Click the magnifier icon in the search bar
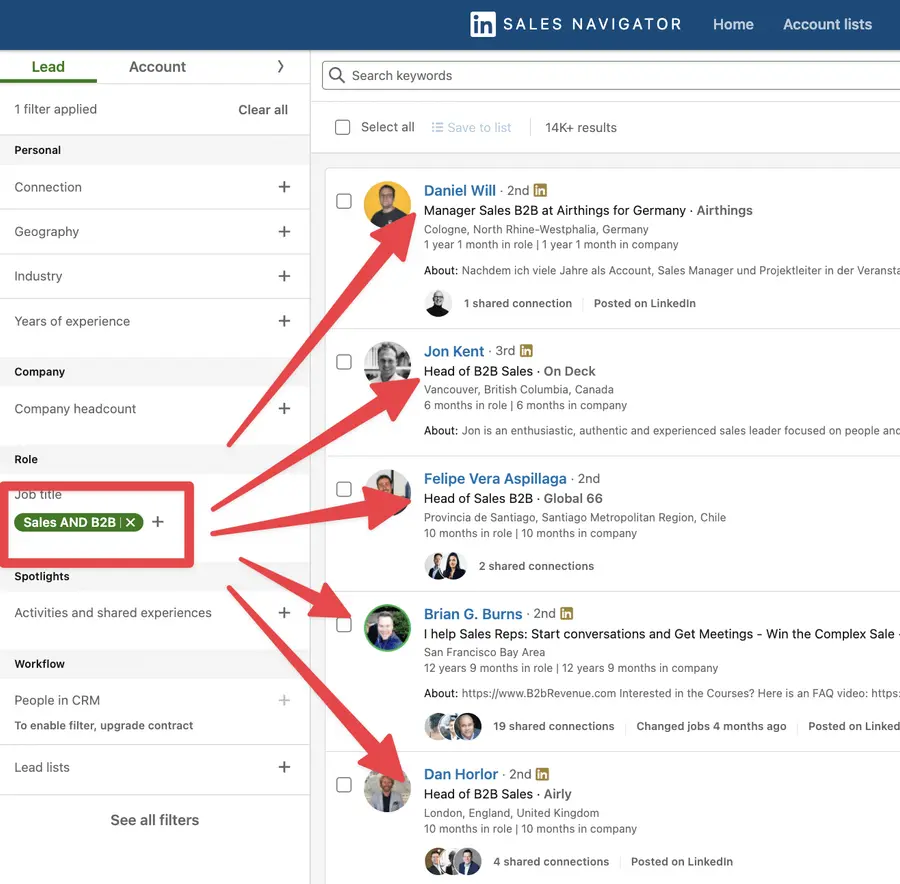Screen dimensions: 900x884 click(338, 75)
